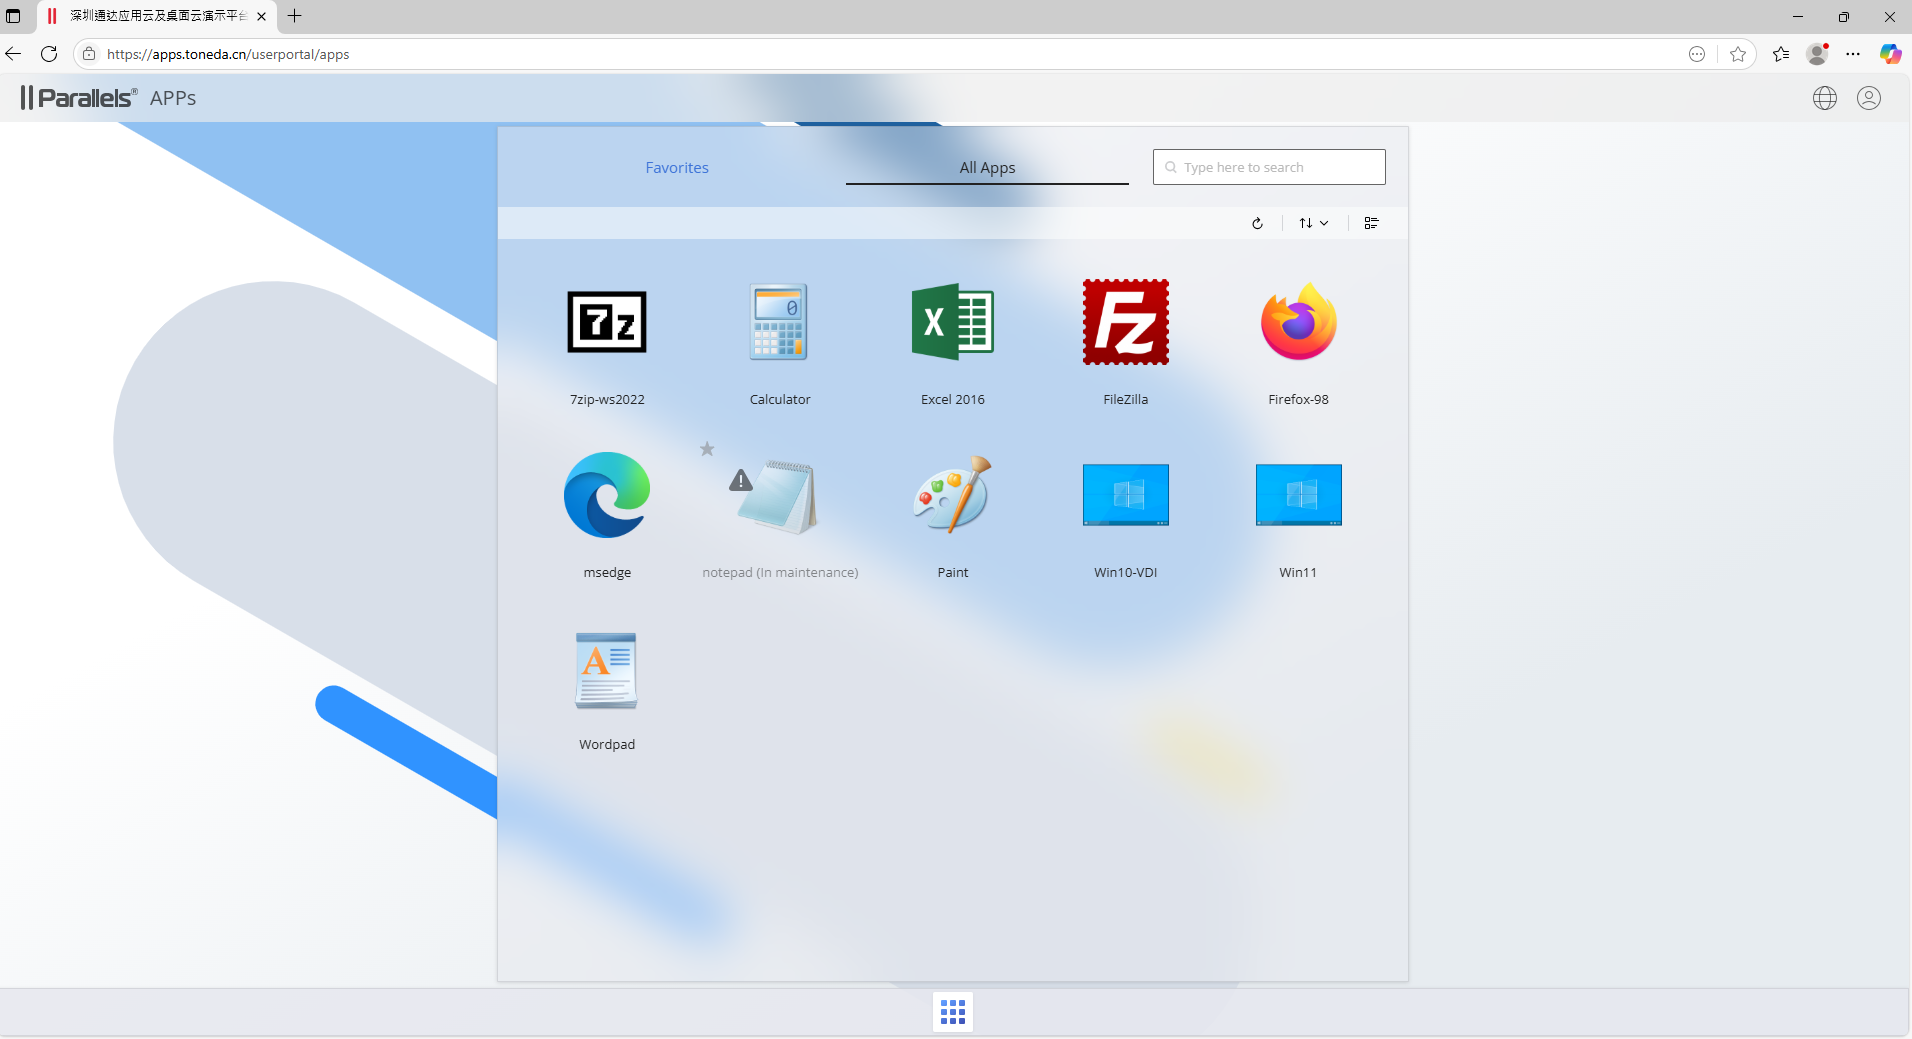Launch the 7zip-ws2022 app
Screen dimensions: 1912x1039
click(607, 323)
